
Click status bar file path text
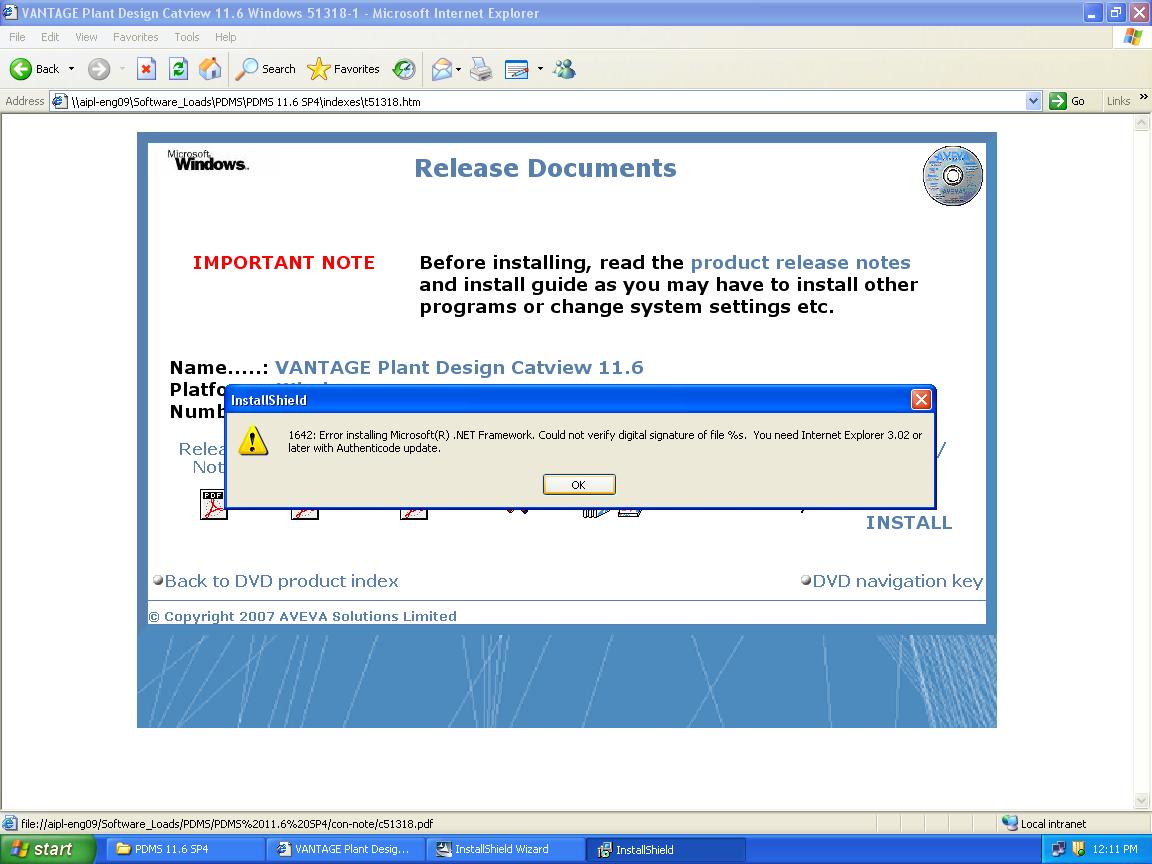coord(227,824)
